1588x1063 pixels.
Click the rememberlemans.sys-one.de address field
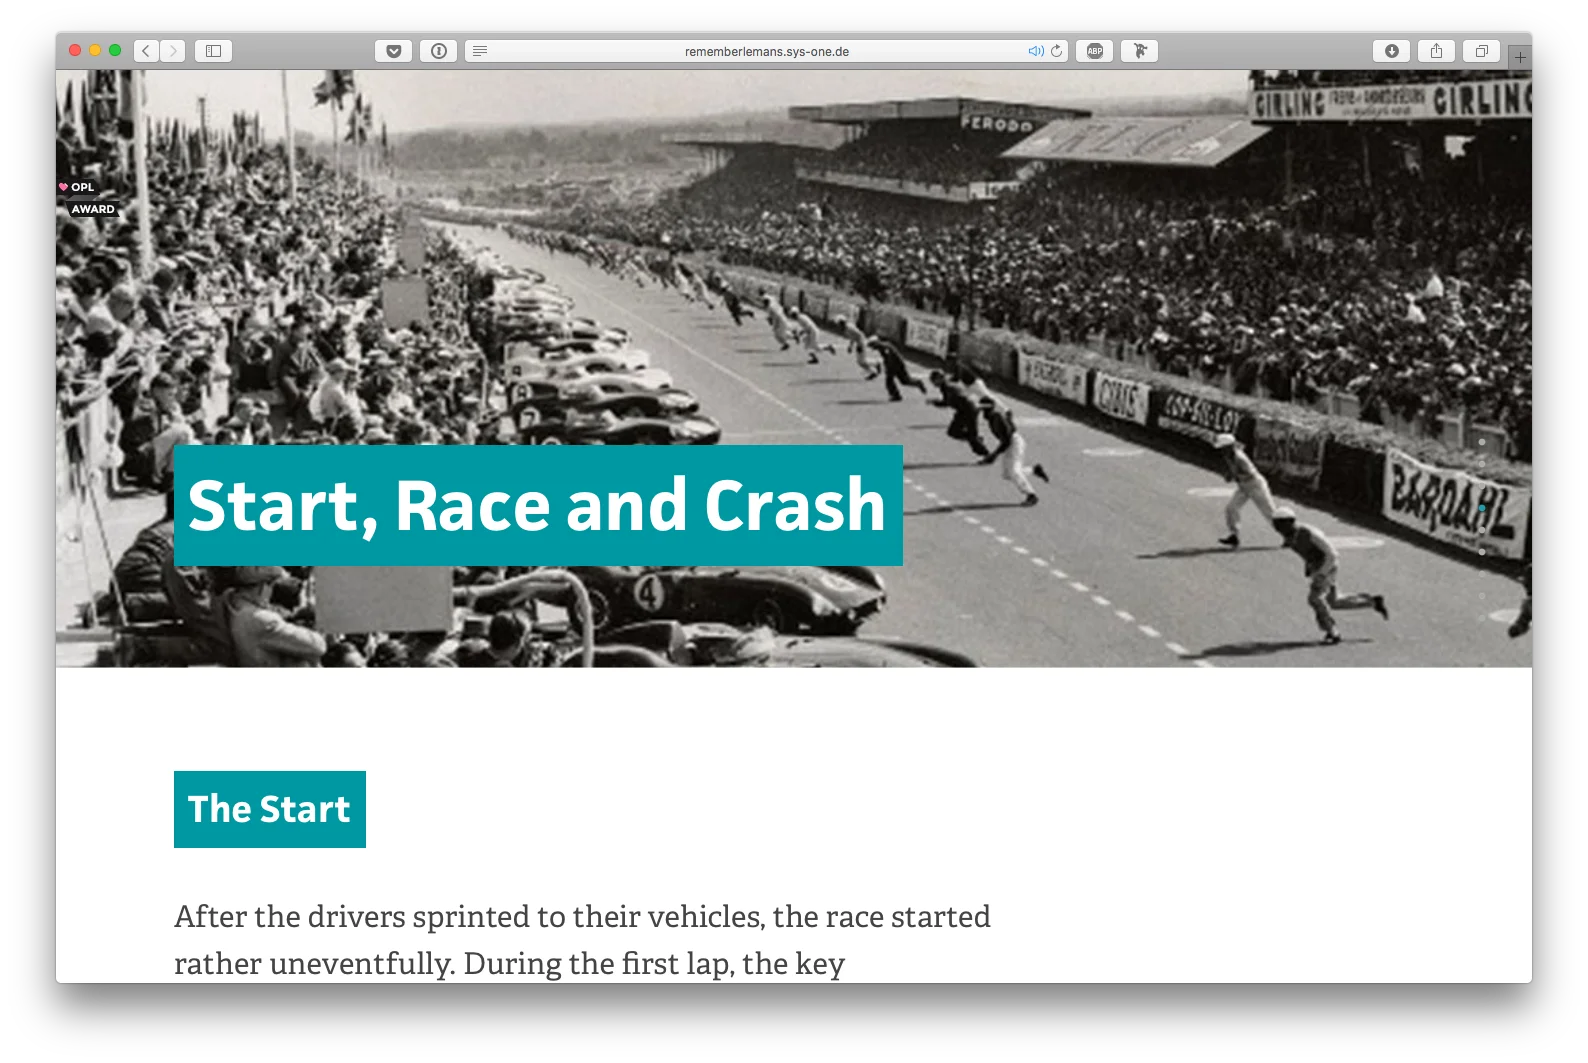[x=767, y=51]
